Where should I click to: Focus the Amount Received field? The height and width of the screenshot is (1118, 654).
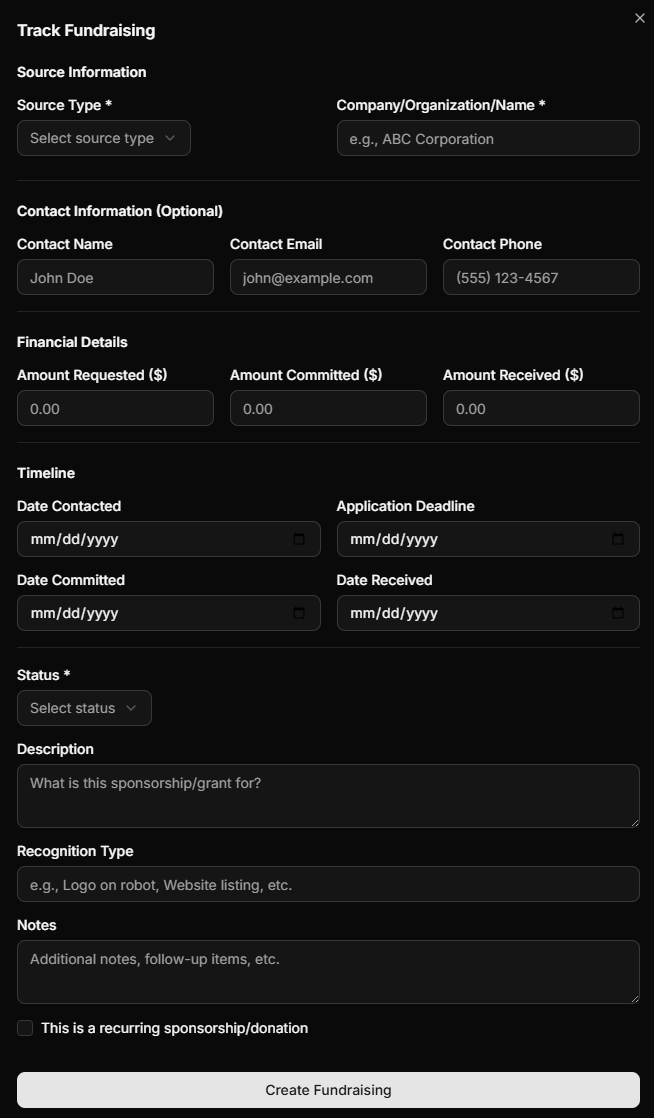[541, 409]
